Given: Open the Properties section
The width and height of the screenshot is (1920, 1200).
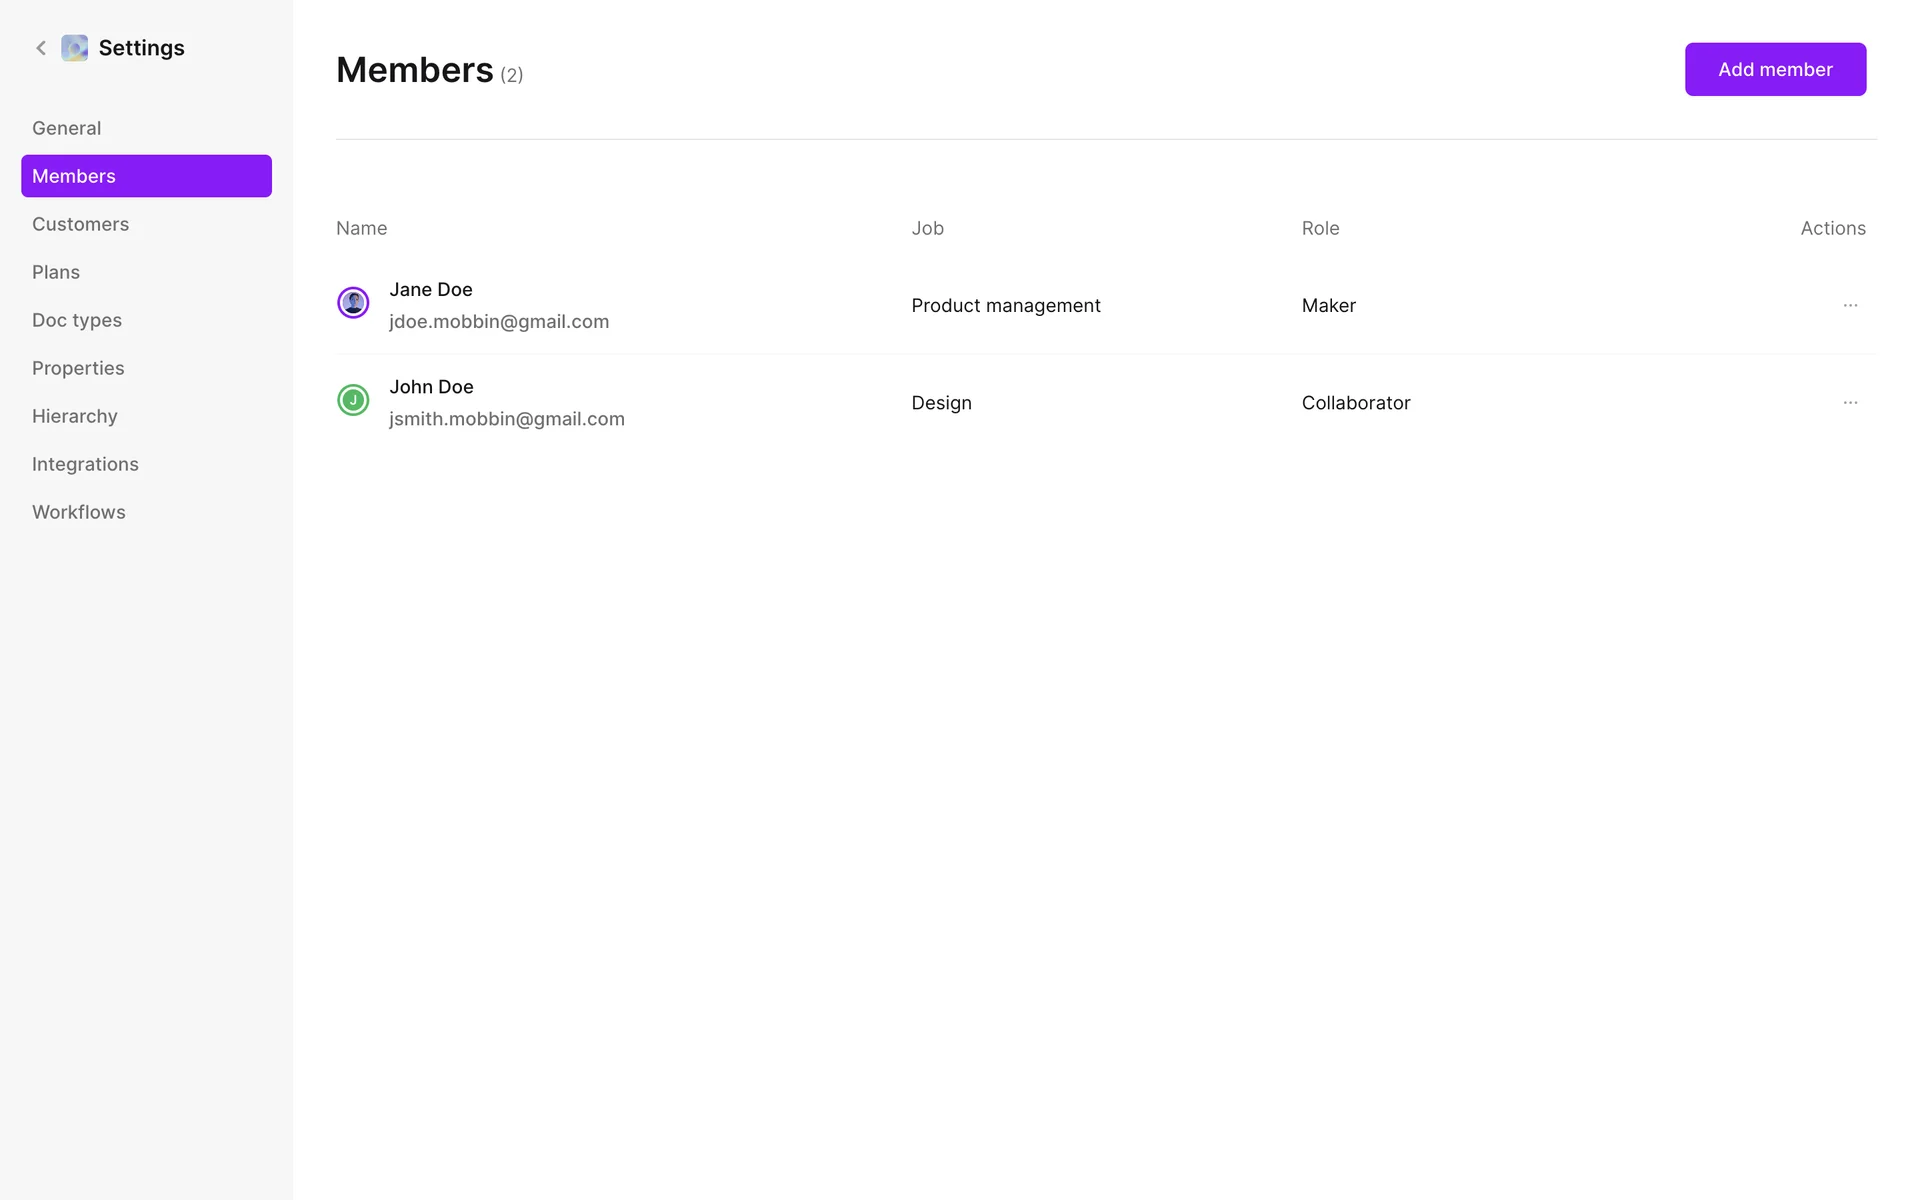Looking at the screenshot, I should pyautogui.click(x=78, y=368).
